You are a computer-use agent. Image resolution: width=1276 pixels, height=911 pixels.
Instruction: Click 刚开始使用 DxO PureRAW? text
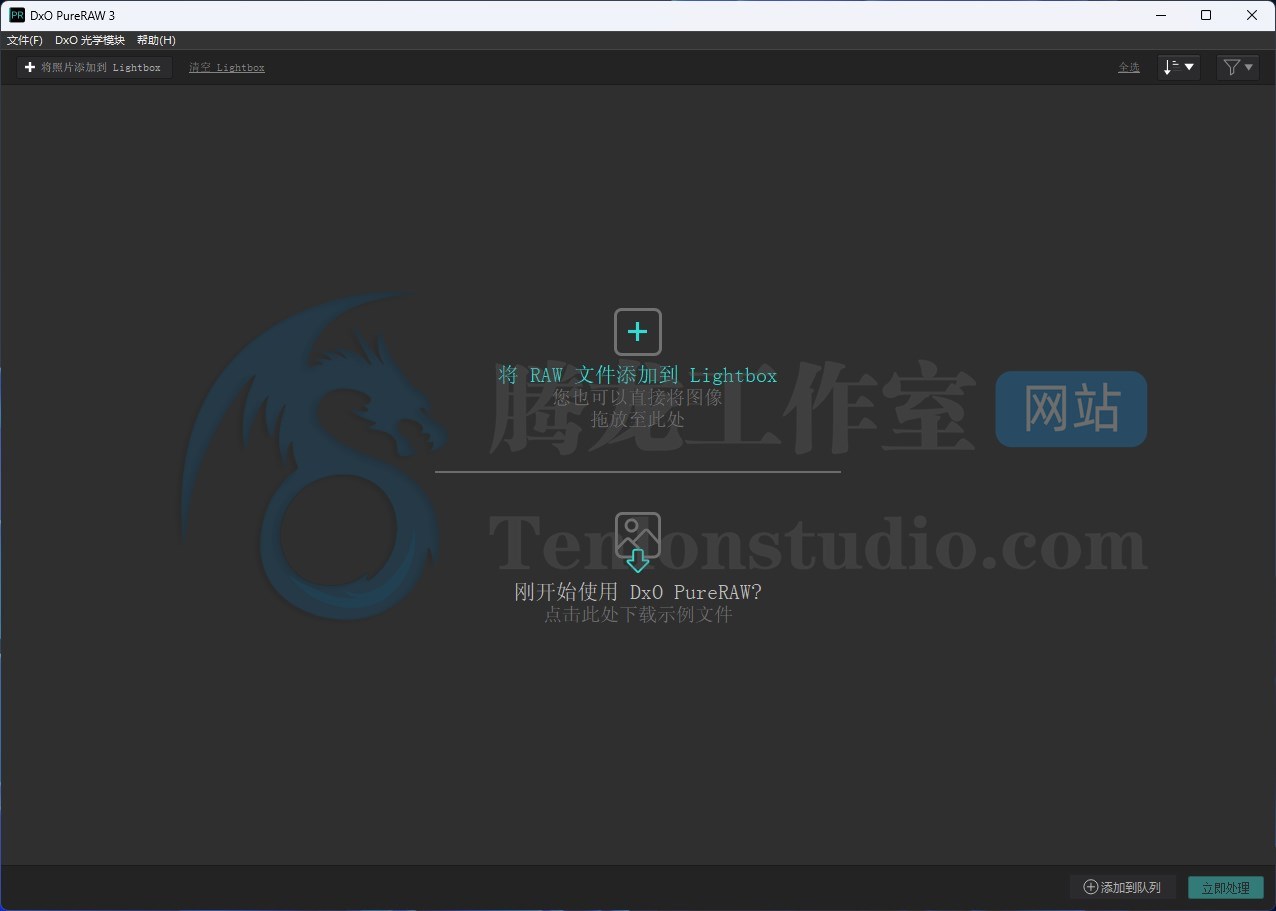click(x=638, y=592)
